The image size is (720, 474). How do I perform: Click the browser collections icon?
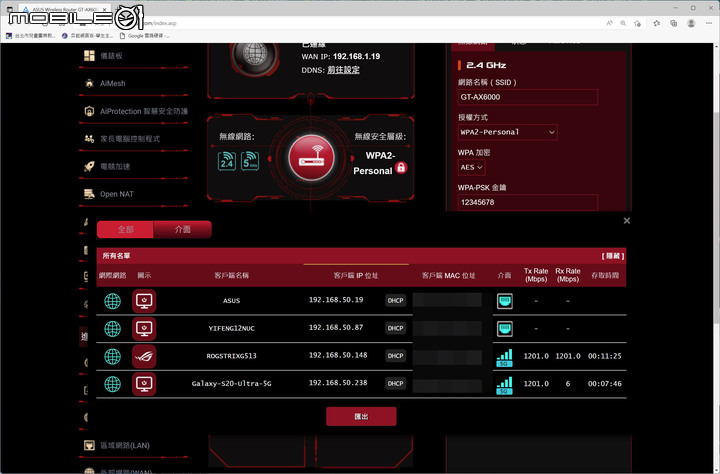[x=674, y=23]
